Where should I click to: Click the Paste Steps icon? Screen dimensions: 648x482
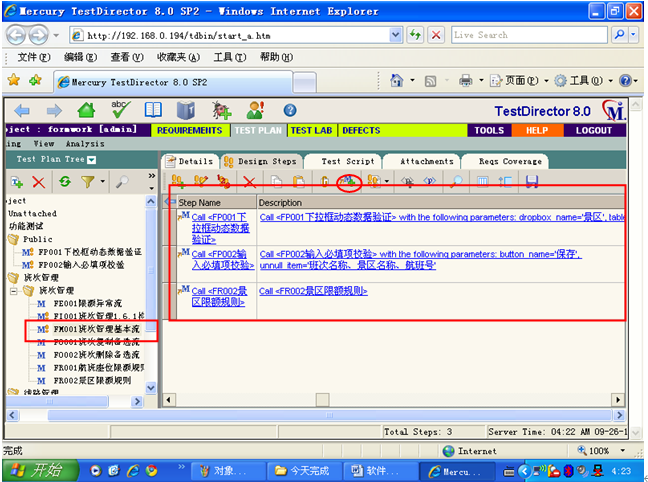point(298,181)
